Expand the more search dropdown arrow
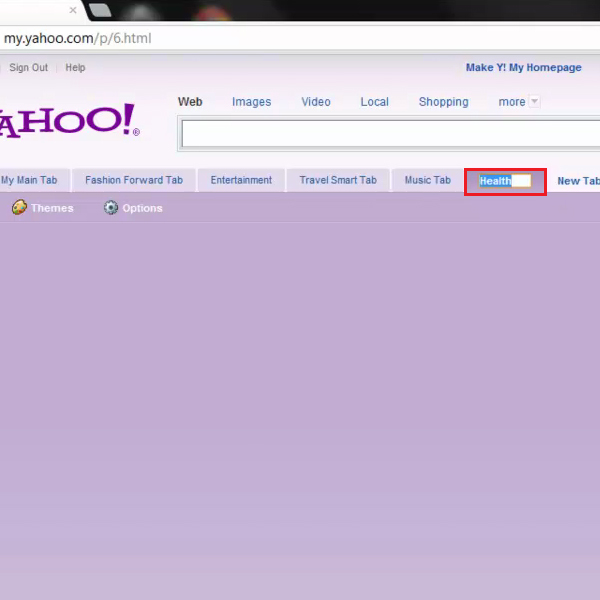The width and height of the screenshot is (600, 600). coord(534,101)
